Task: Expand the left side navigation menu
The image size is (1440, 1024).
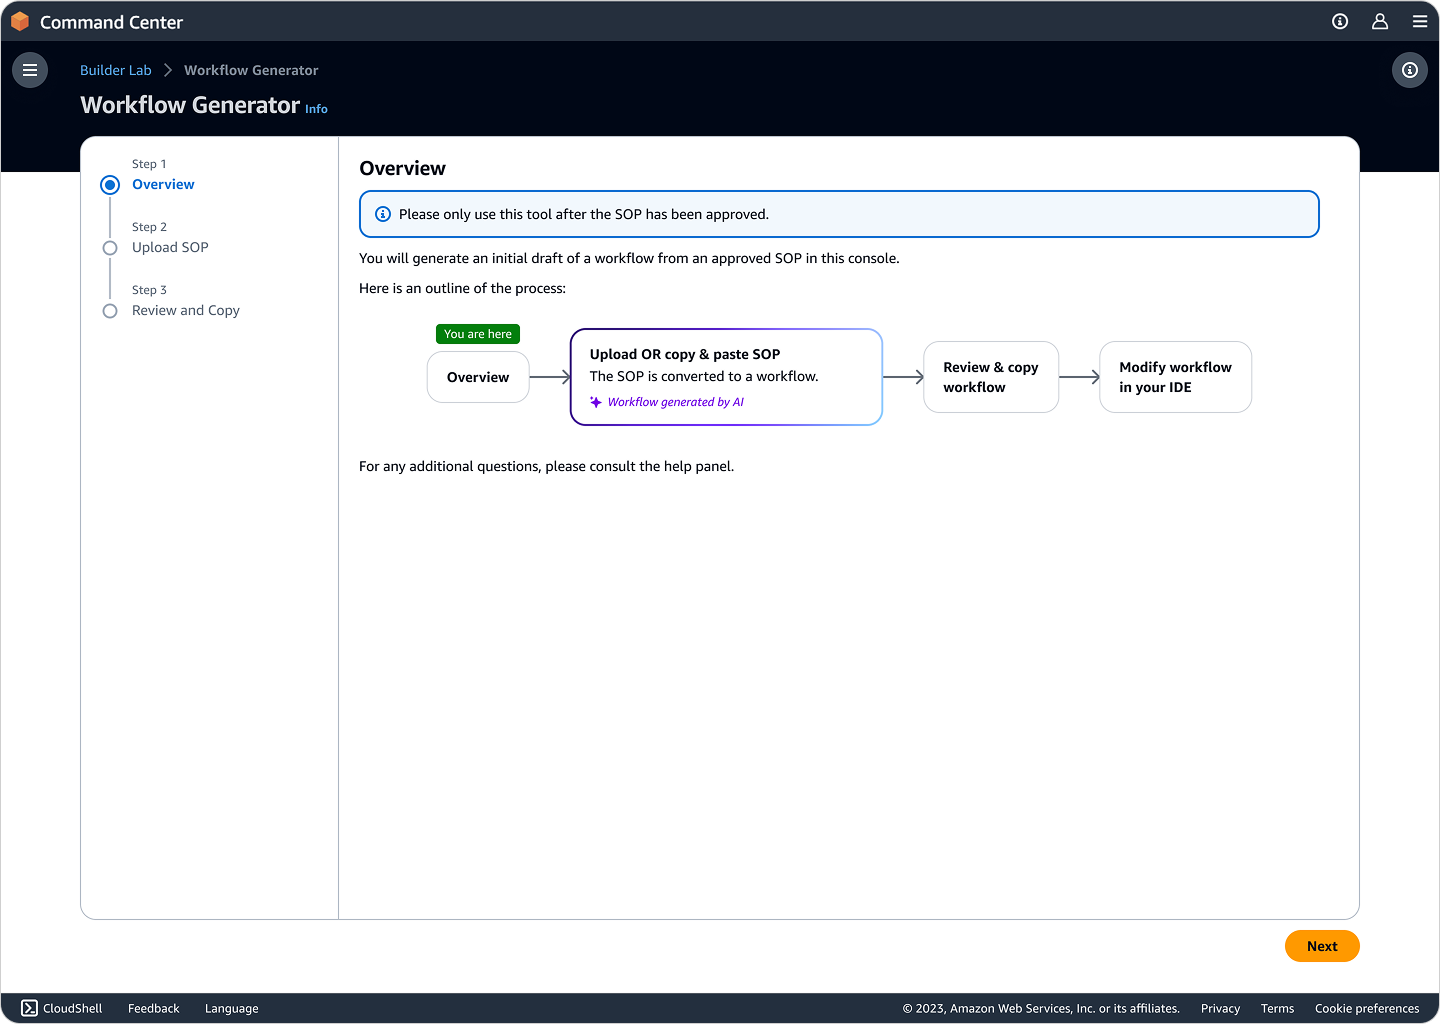Action: (x=30, y=70)
